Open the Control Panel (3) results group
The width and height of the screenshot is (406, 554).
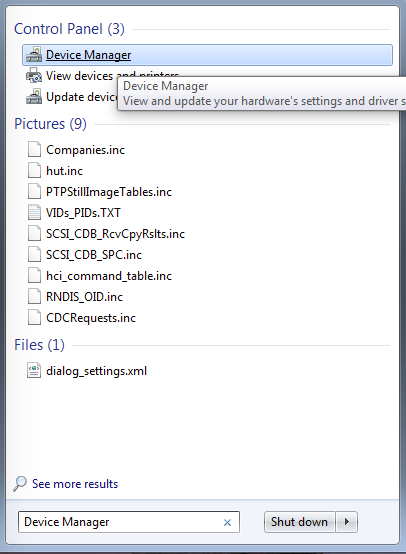[x=69, y=29]
